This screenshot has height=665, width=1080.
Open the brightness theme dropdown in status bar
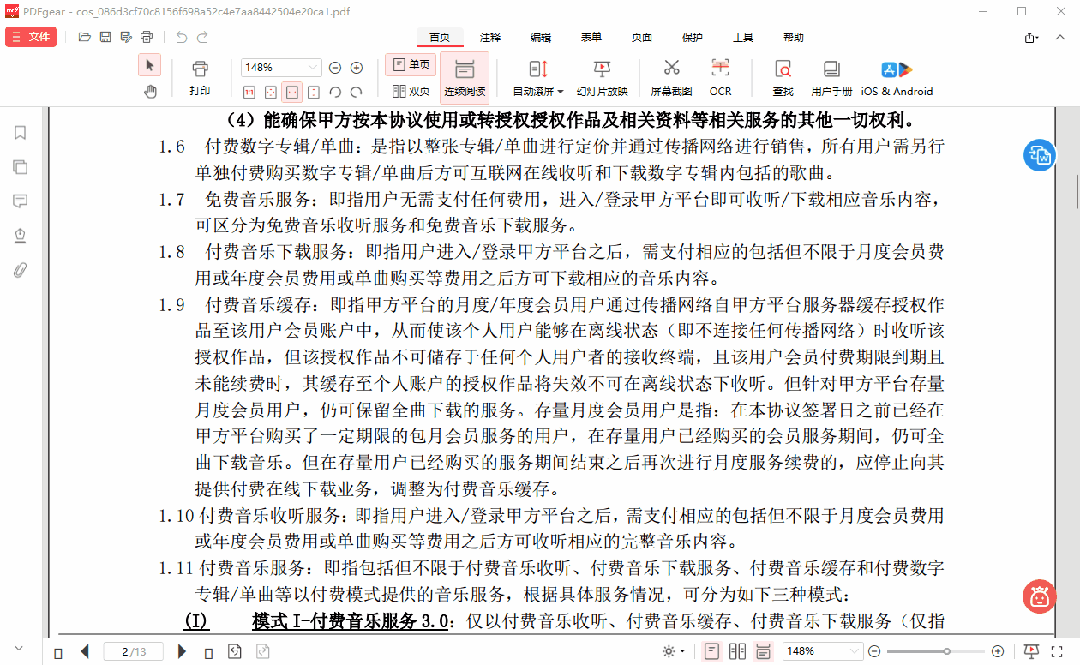coord(673,651)
